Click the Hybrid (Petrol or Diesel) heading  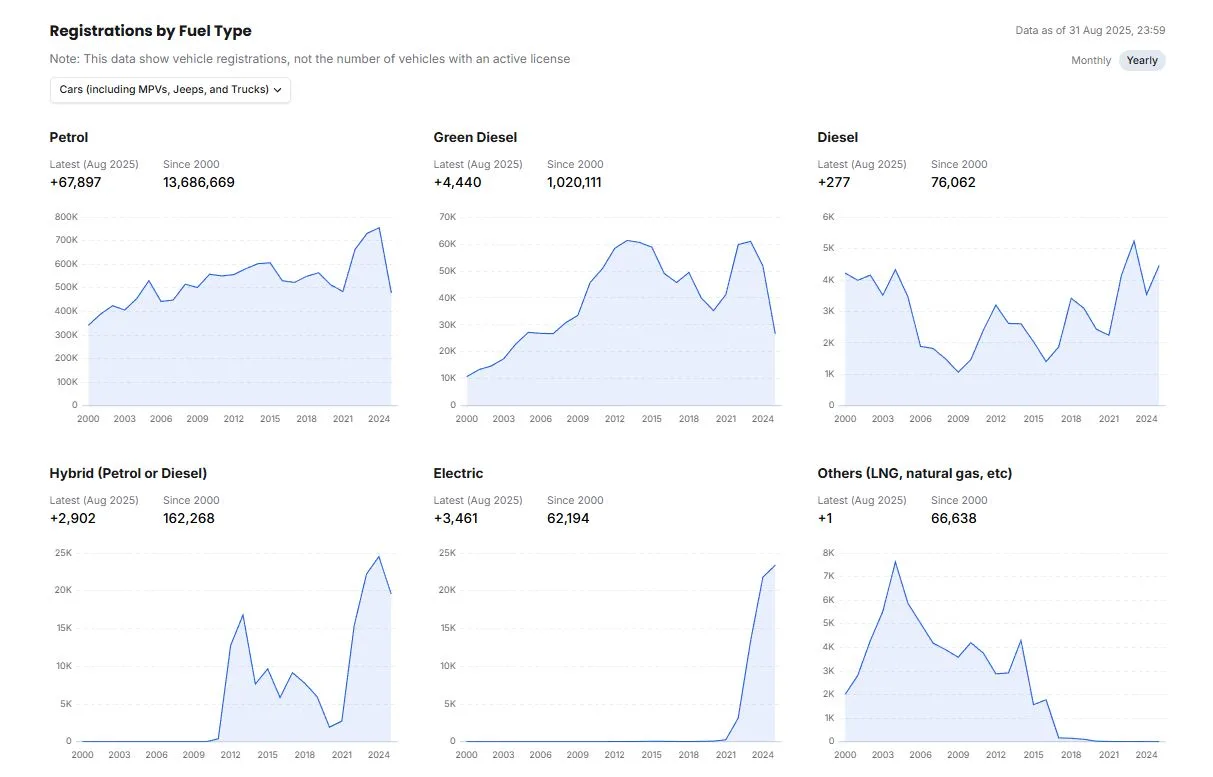coord(128,474)
